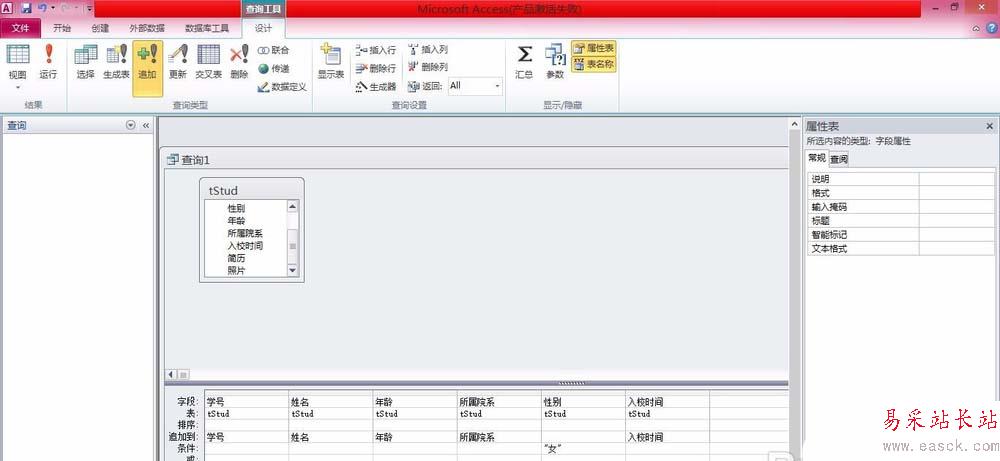Open Access help question mark icon
1000x461 pixels.
pyautogui.click(x=992, y=28)
